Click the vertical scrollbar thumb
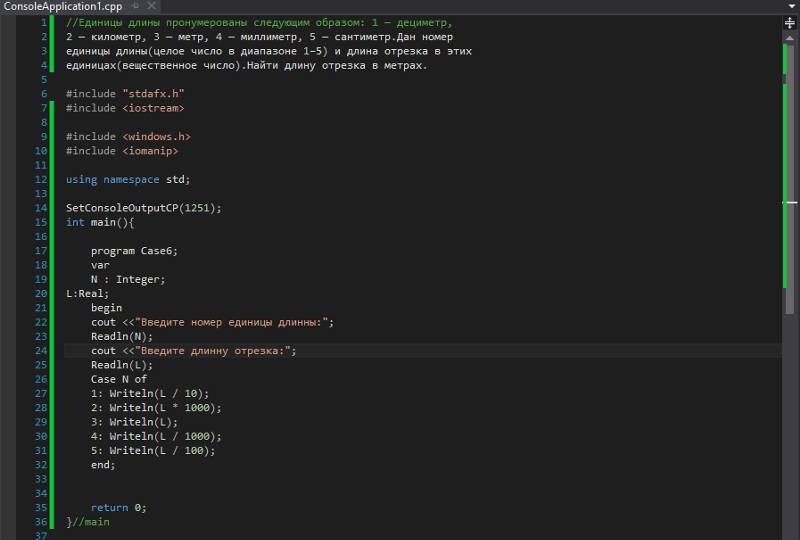 789,179
